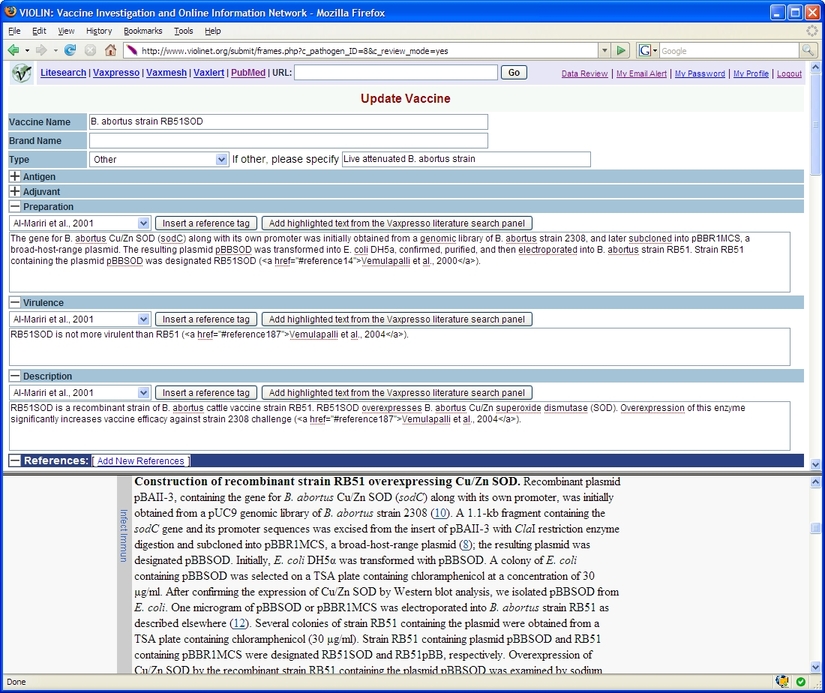Open the File menu
This screenshot has height=693, width=825.
(x=14, y=31)
